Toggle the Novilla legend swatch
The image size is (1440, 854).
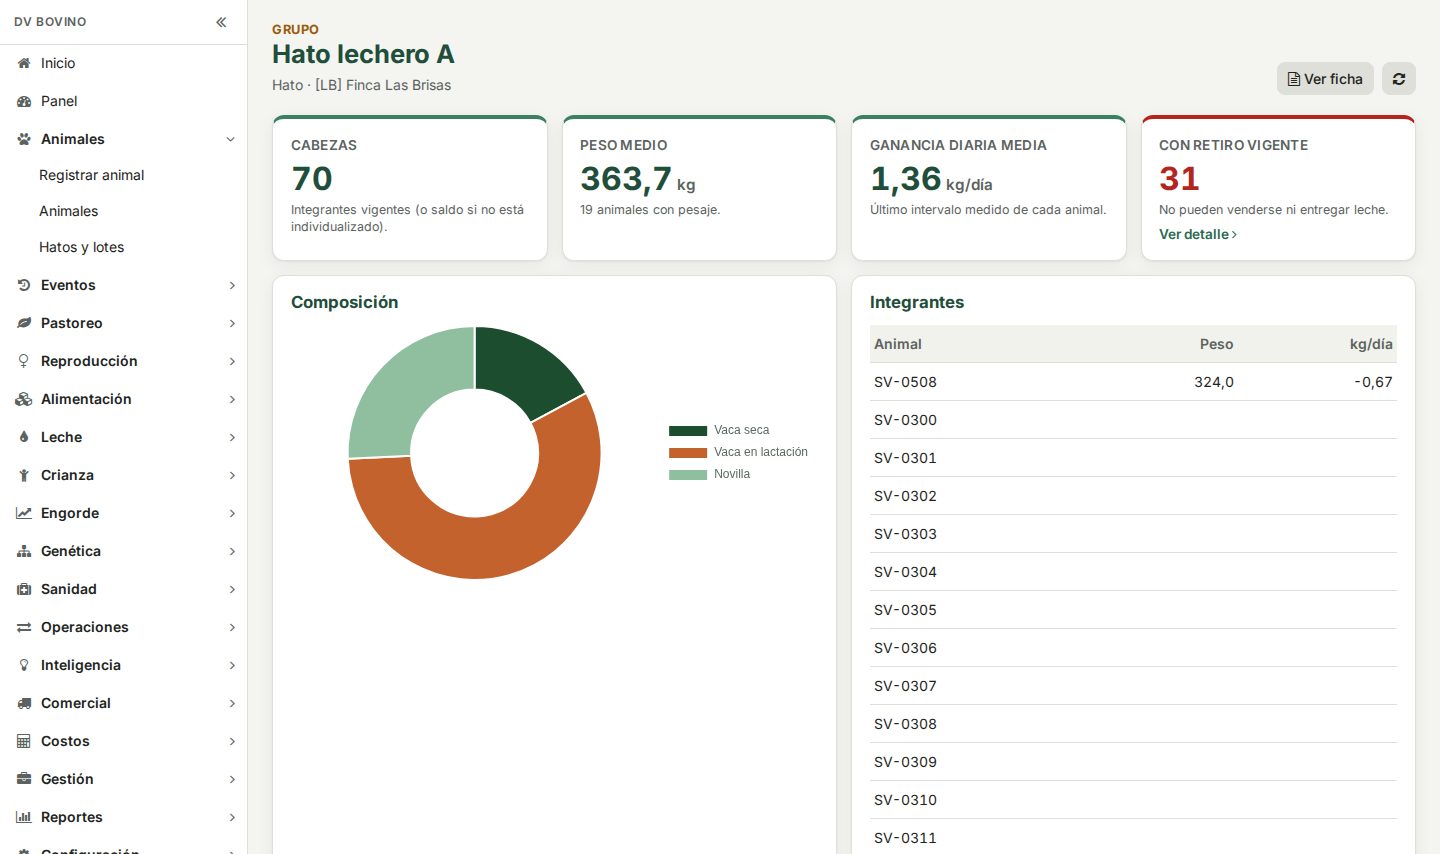(x=688, y=474)
